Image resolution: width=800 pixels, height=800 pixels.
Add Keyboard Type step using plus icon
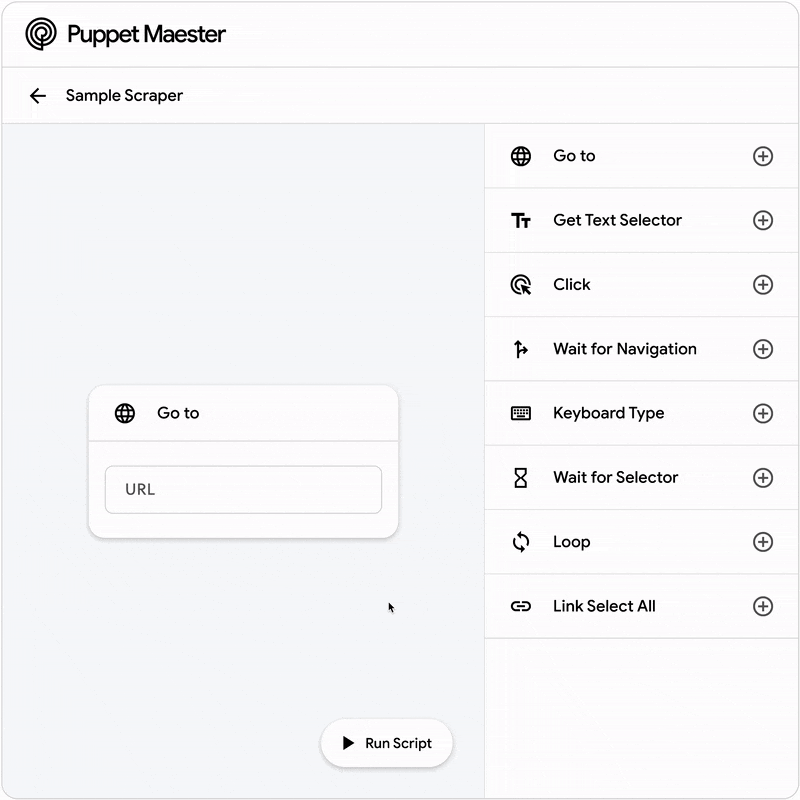tap(763, 413)
